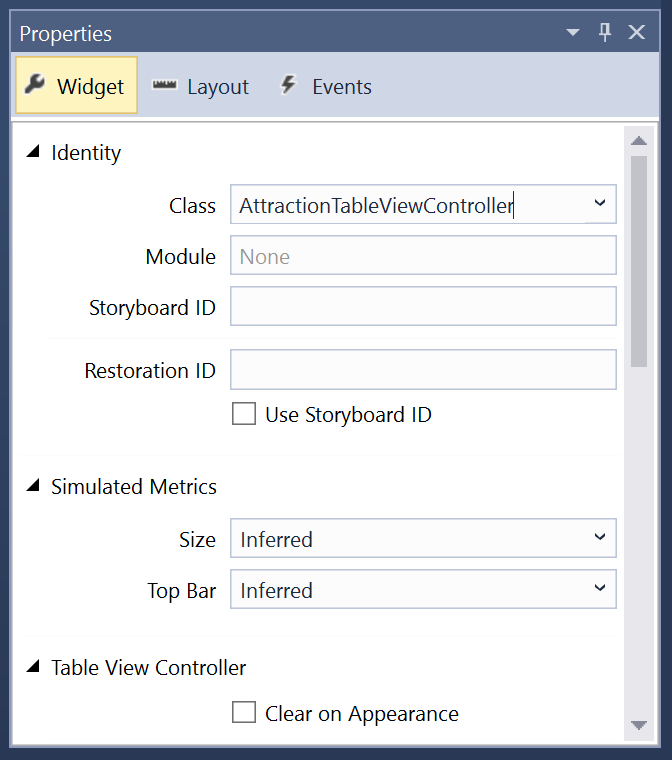Collapse the Table View Controller section
The image size is (672, 760).
33,666
